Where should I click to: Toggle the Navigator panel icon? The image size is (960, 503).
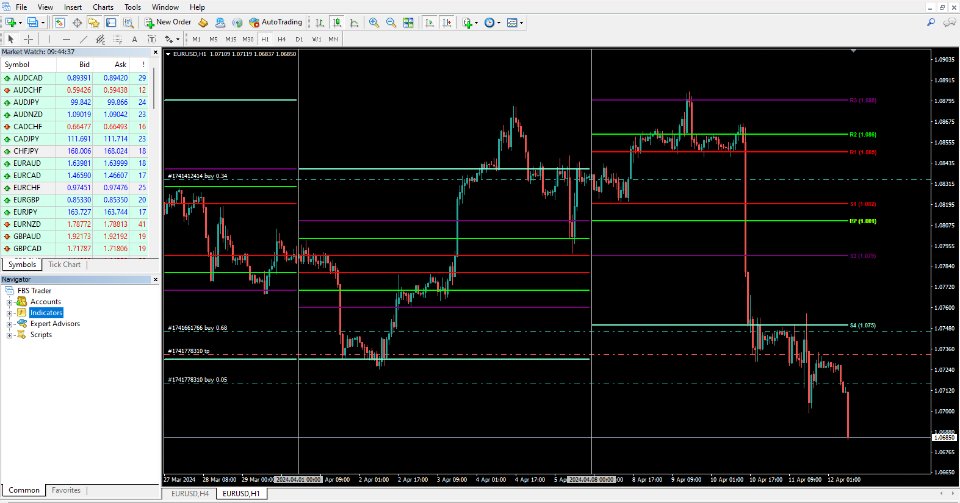[94, 23]
